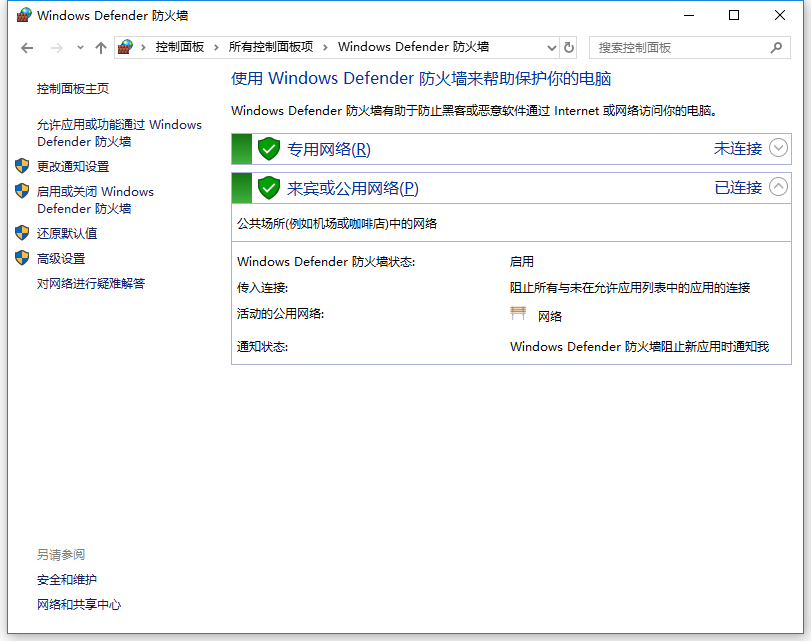811x641 pixels.
Task: Click the Forward navigation arrow
Action: coord(56,48)
